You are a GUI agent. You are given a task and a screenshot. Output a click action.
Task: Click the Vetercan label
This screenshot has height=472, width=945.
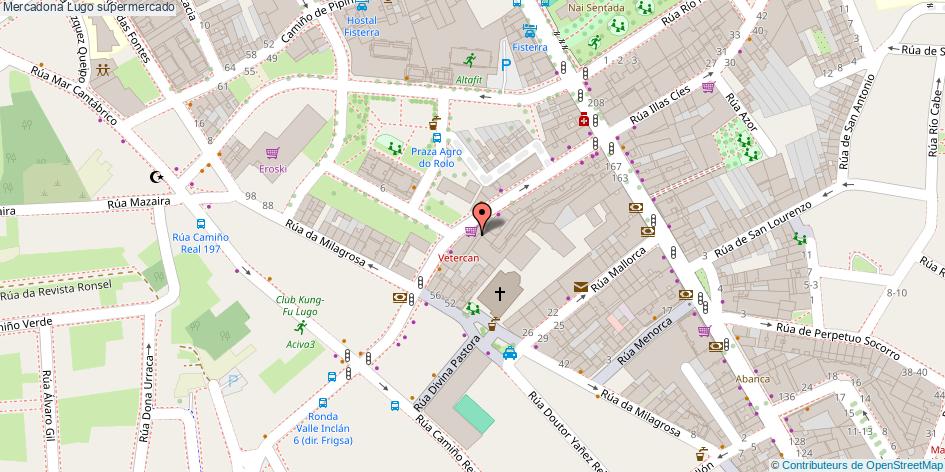point(459,258)
